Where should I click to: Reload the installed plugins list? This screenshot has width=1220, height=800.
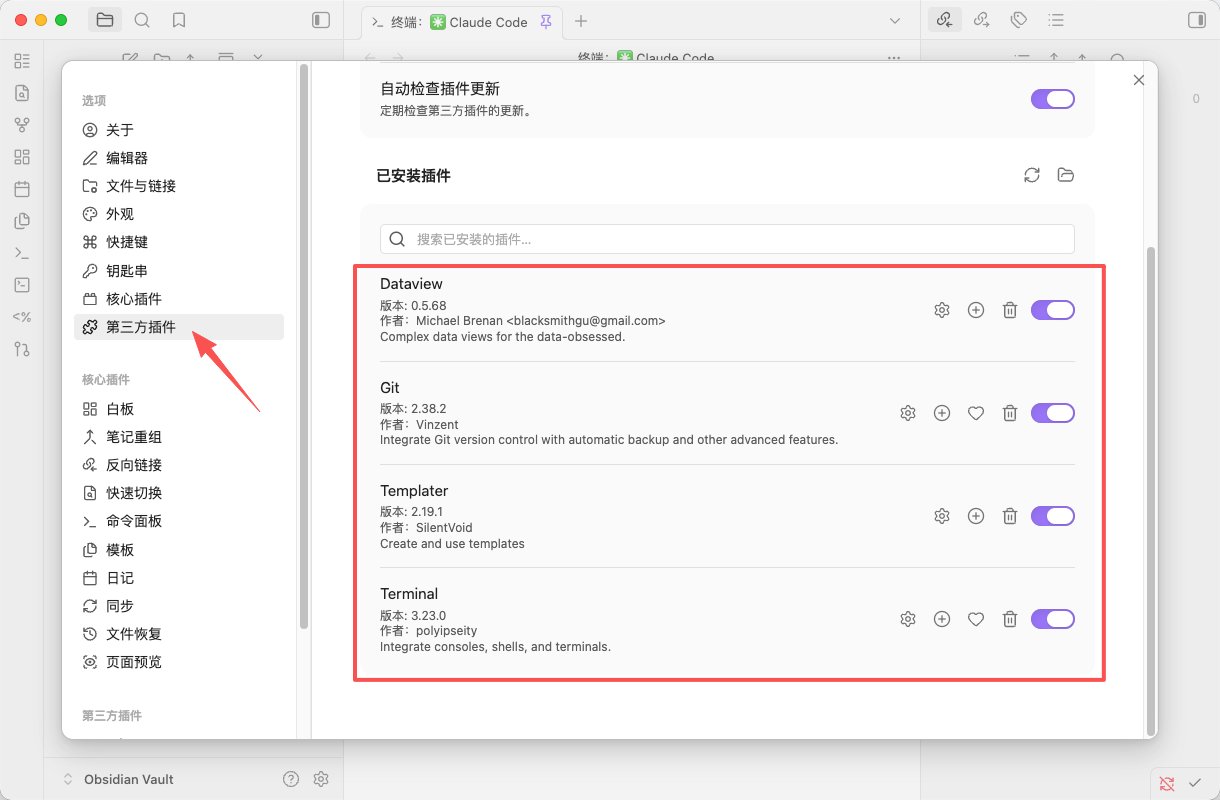click(1032, 175)
